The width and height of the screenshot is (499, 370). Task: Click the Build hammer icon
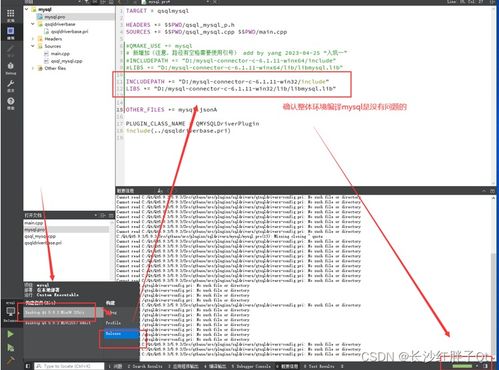pos(11,360)
